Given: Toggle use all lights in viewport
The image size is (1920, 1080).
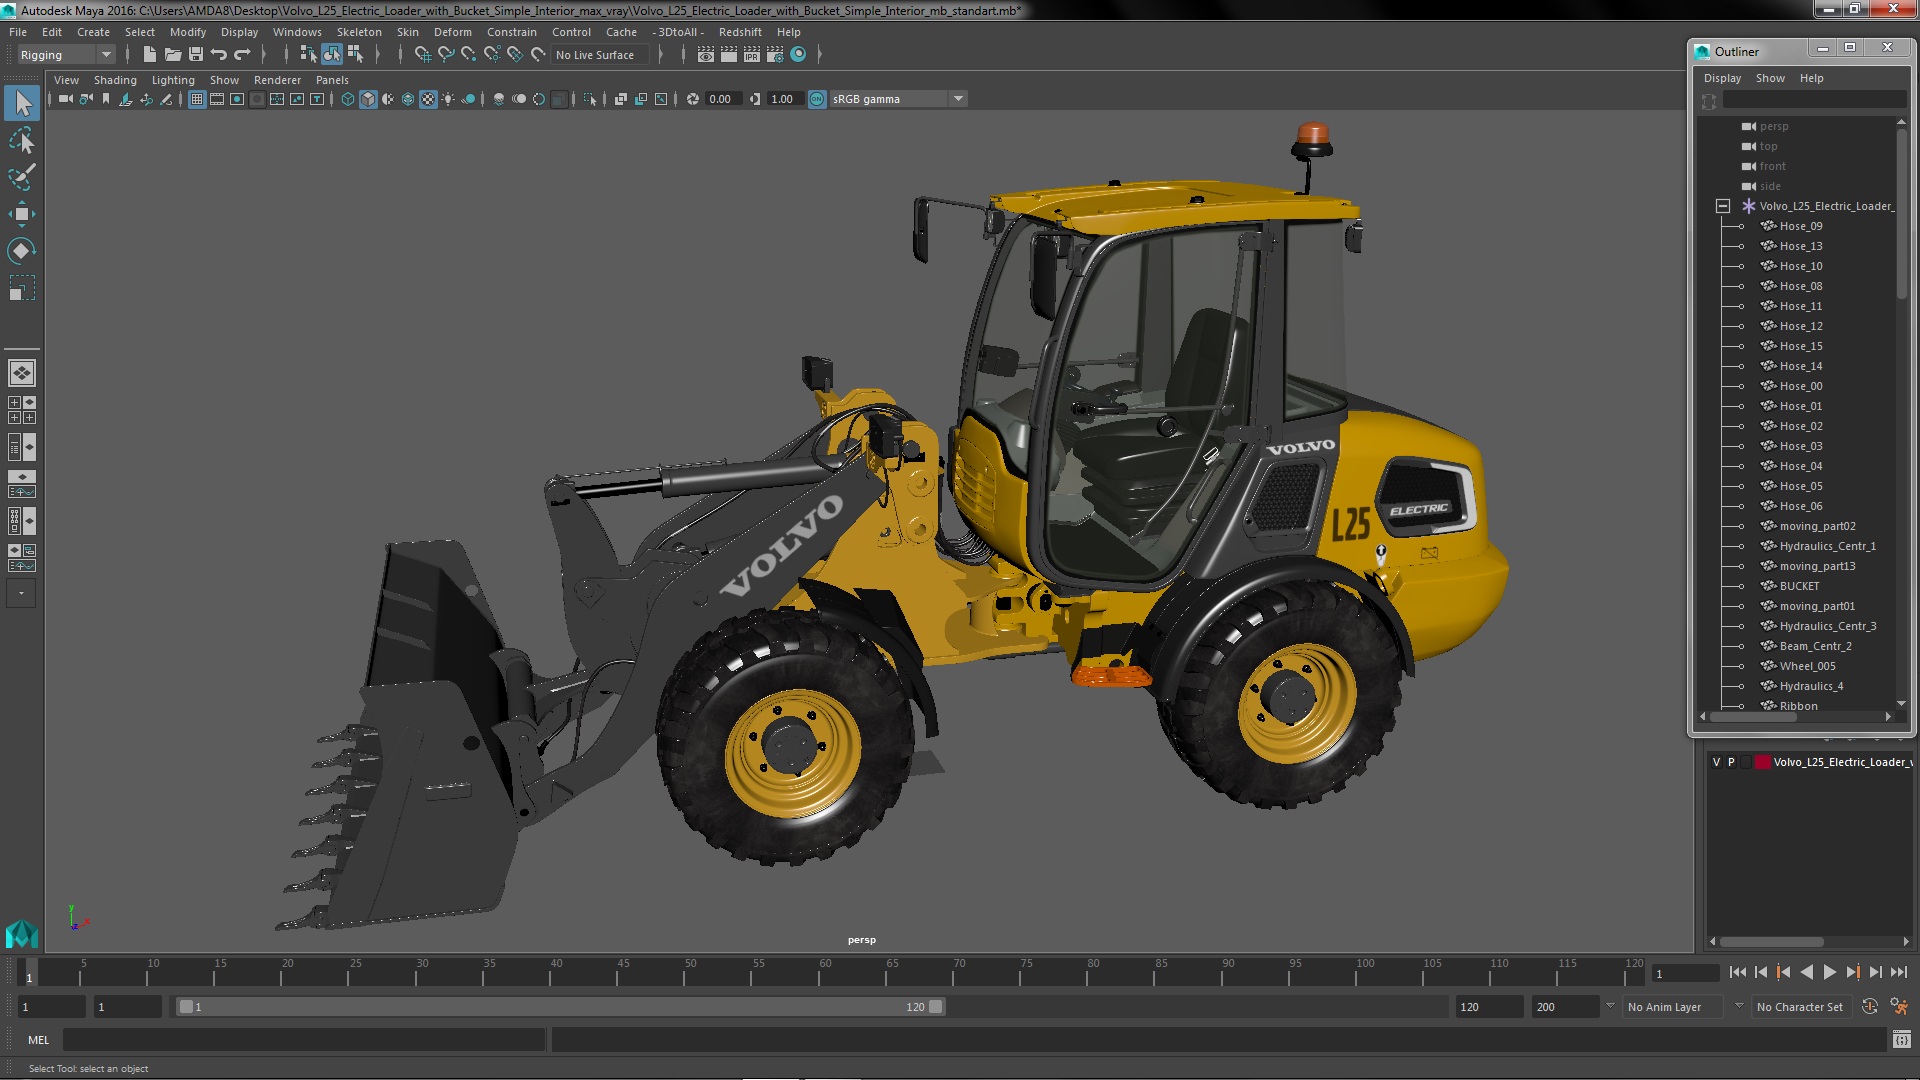Looking at the screenshot, I should pos(448,99).
